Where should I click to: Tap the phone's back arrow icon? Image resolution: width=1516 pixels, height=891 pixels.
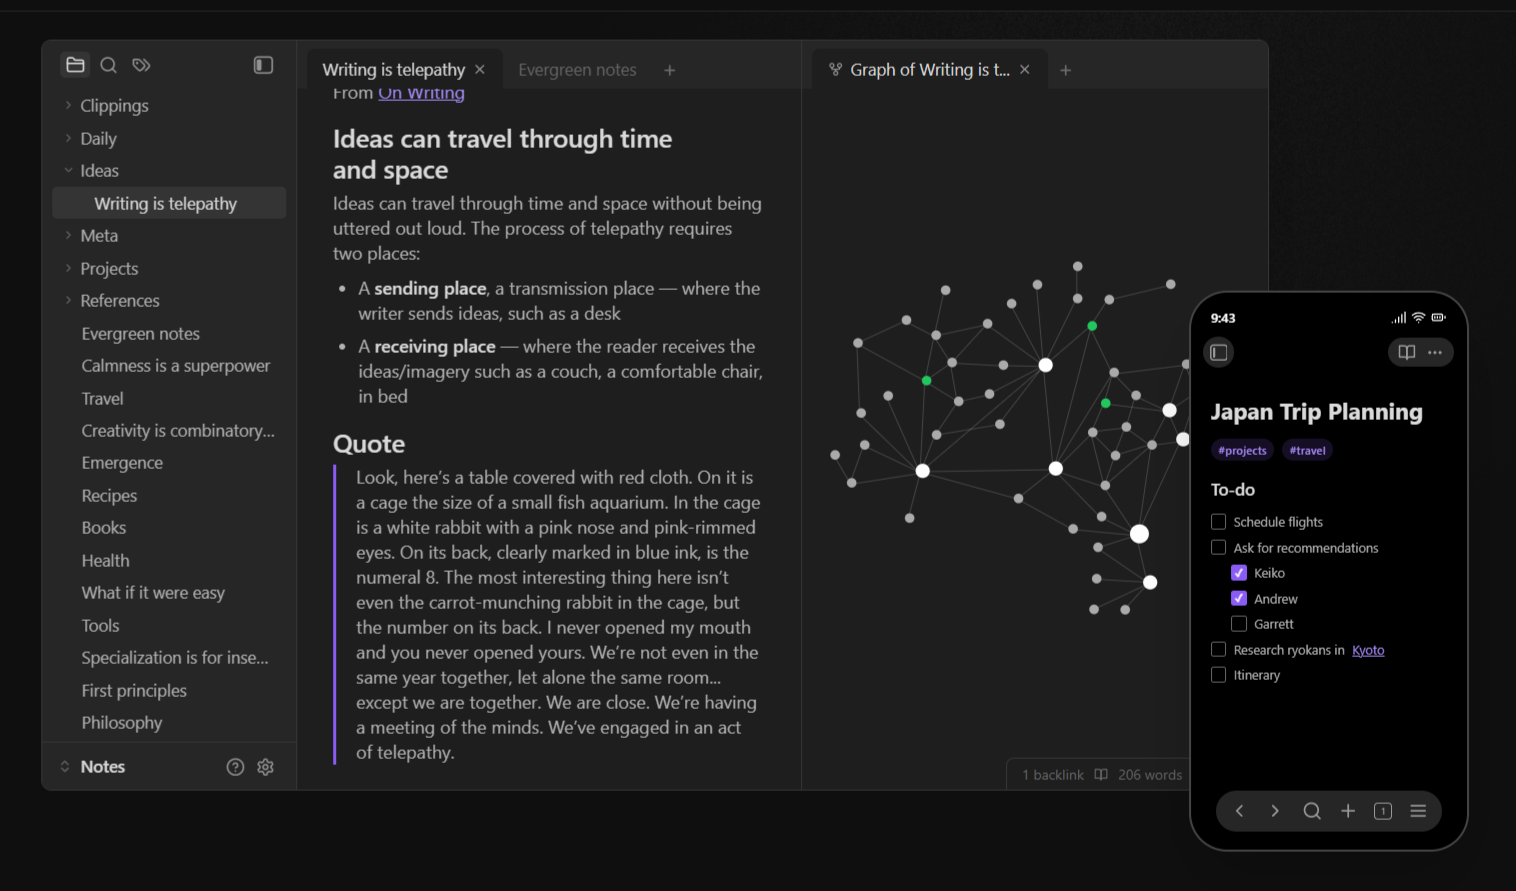tap(1239, 811)
